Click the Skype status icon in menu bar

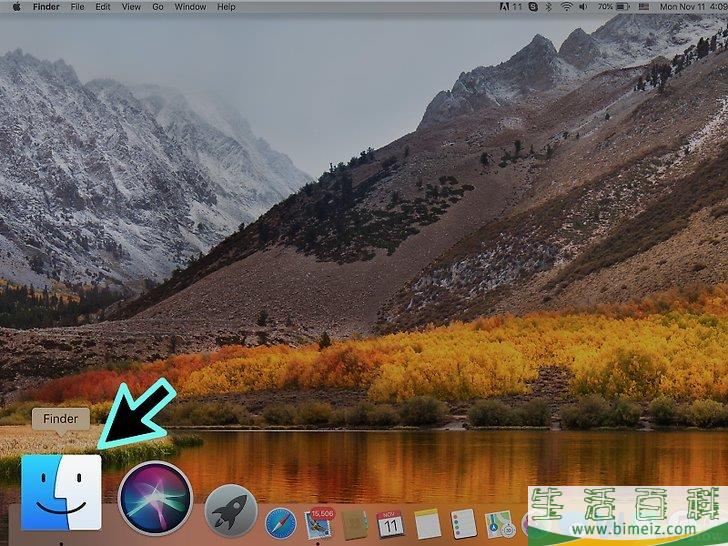click(533, 6)
